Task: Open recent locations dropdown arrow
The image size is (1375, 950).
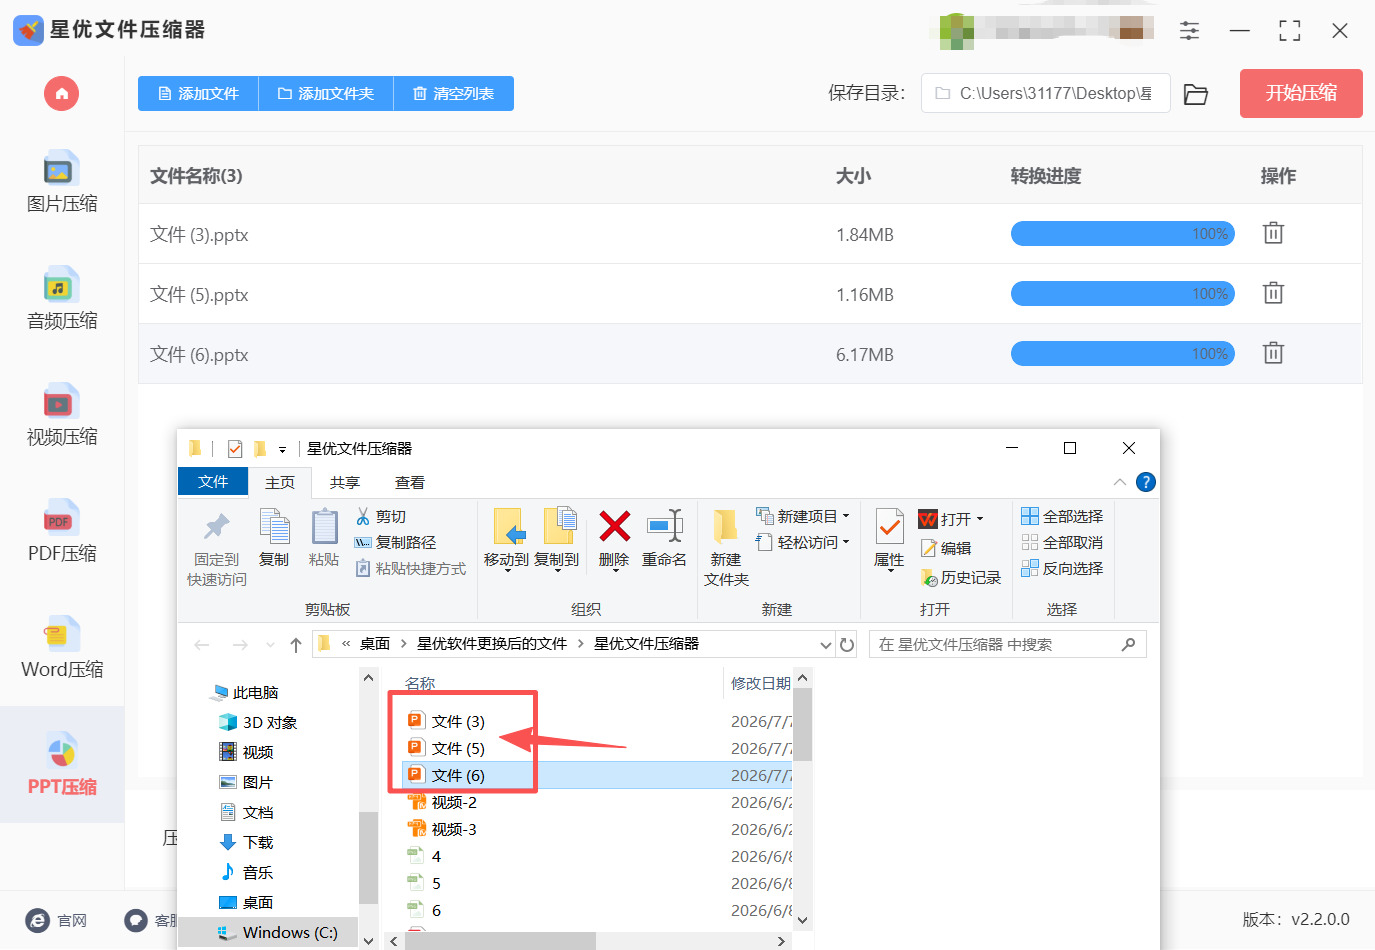Action: (270, 645)
